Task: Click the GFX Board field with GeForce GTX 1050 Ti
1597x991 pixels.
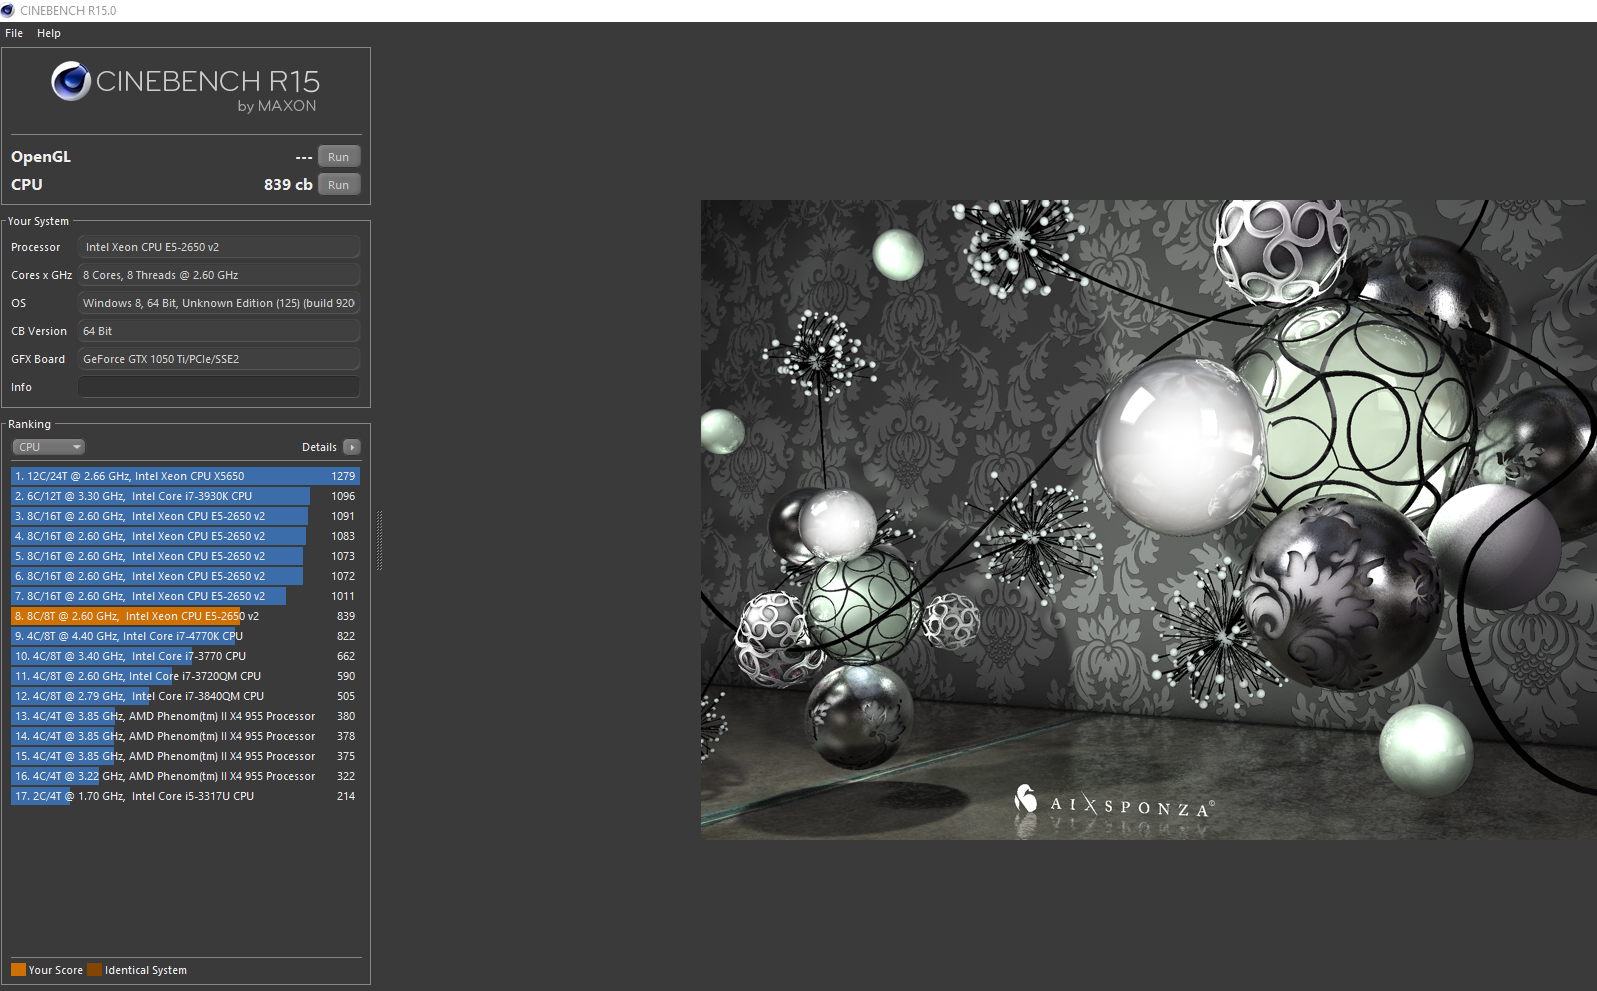Action: 219,359
